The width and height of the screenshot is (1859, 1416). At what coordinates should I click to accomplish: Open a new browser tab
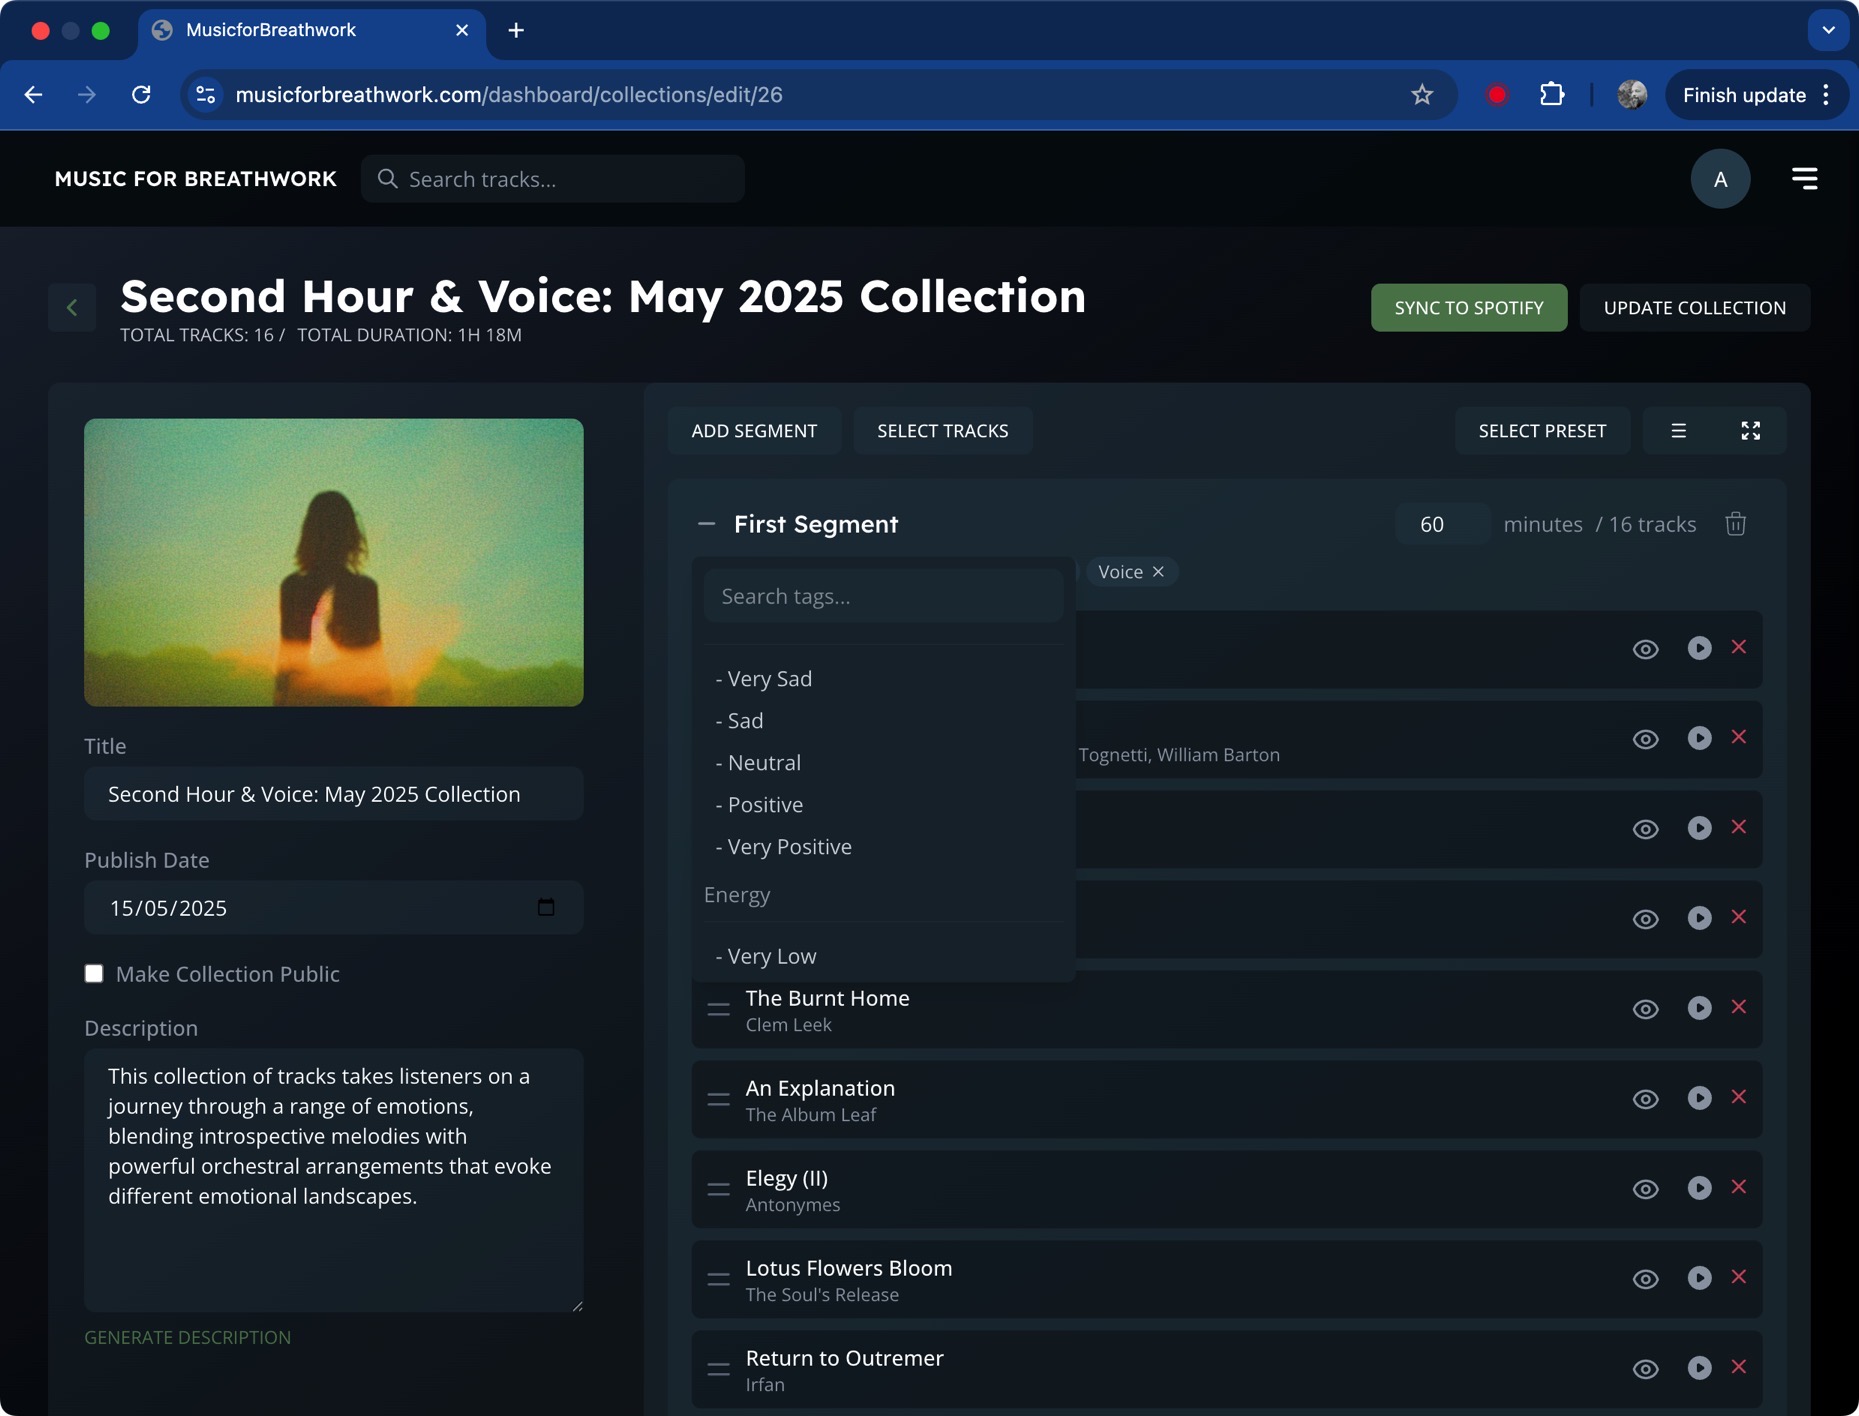[x=516, y=30]
